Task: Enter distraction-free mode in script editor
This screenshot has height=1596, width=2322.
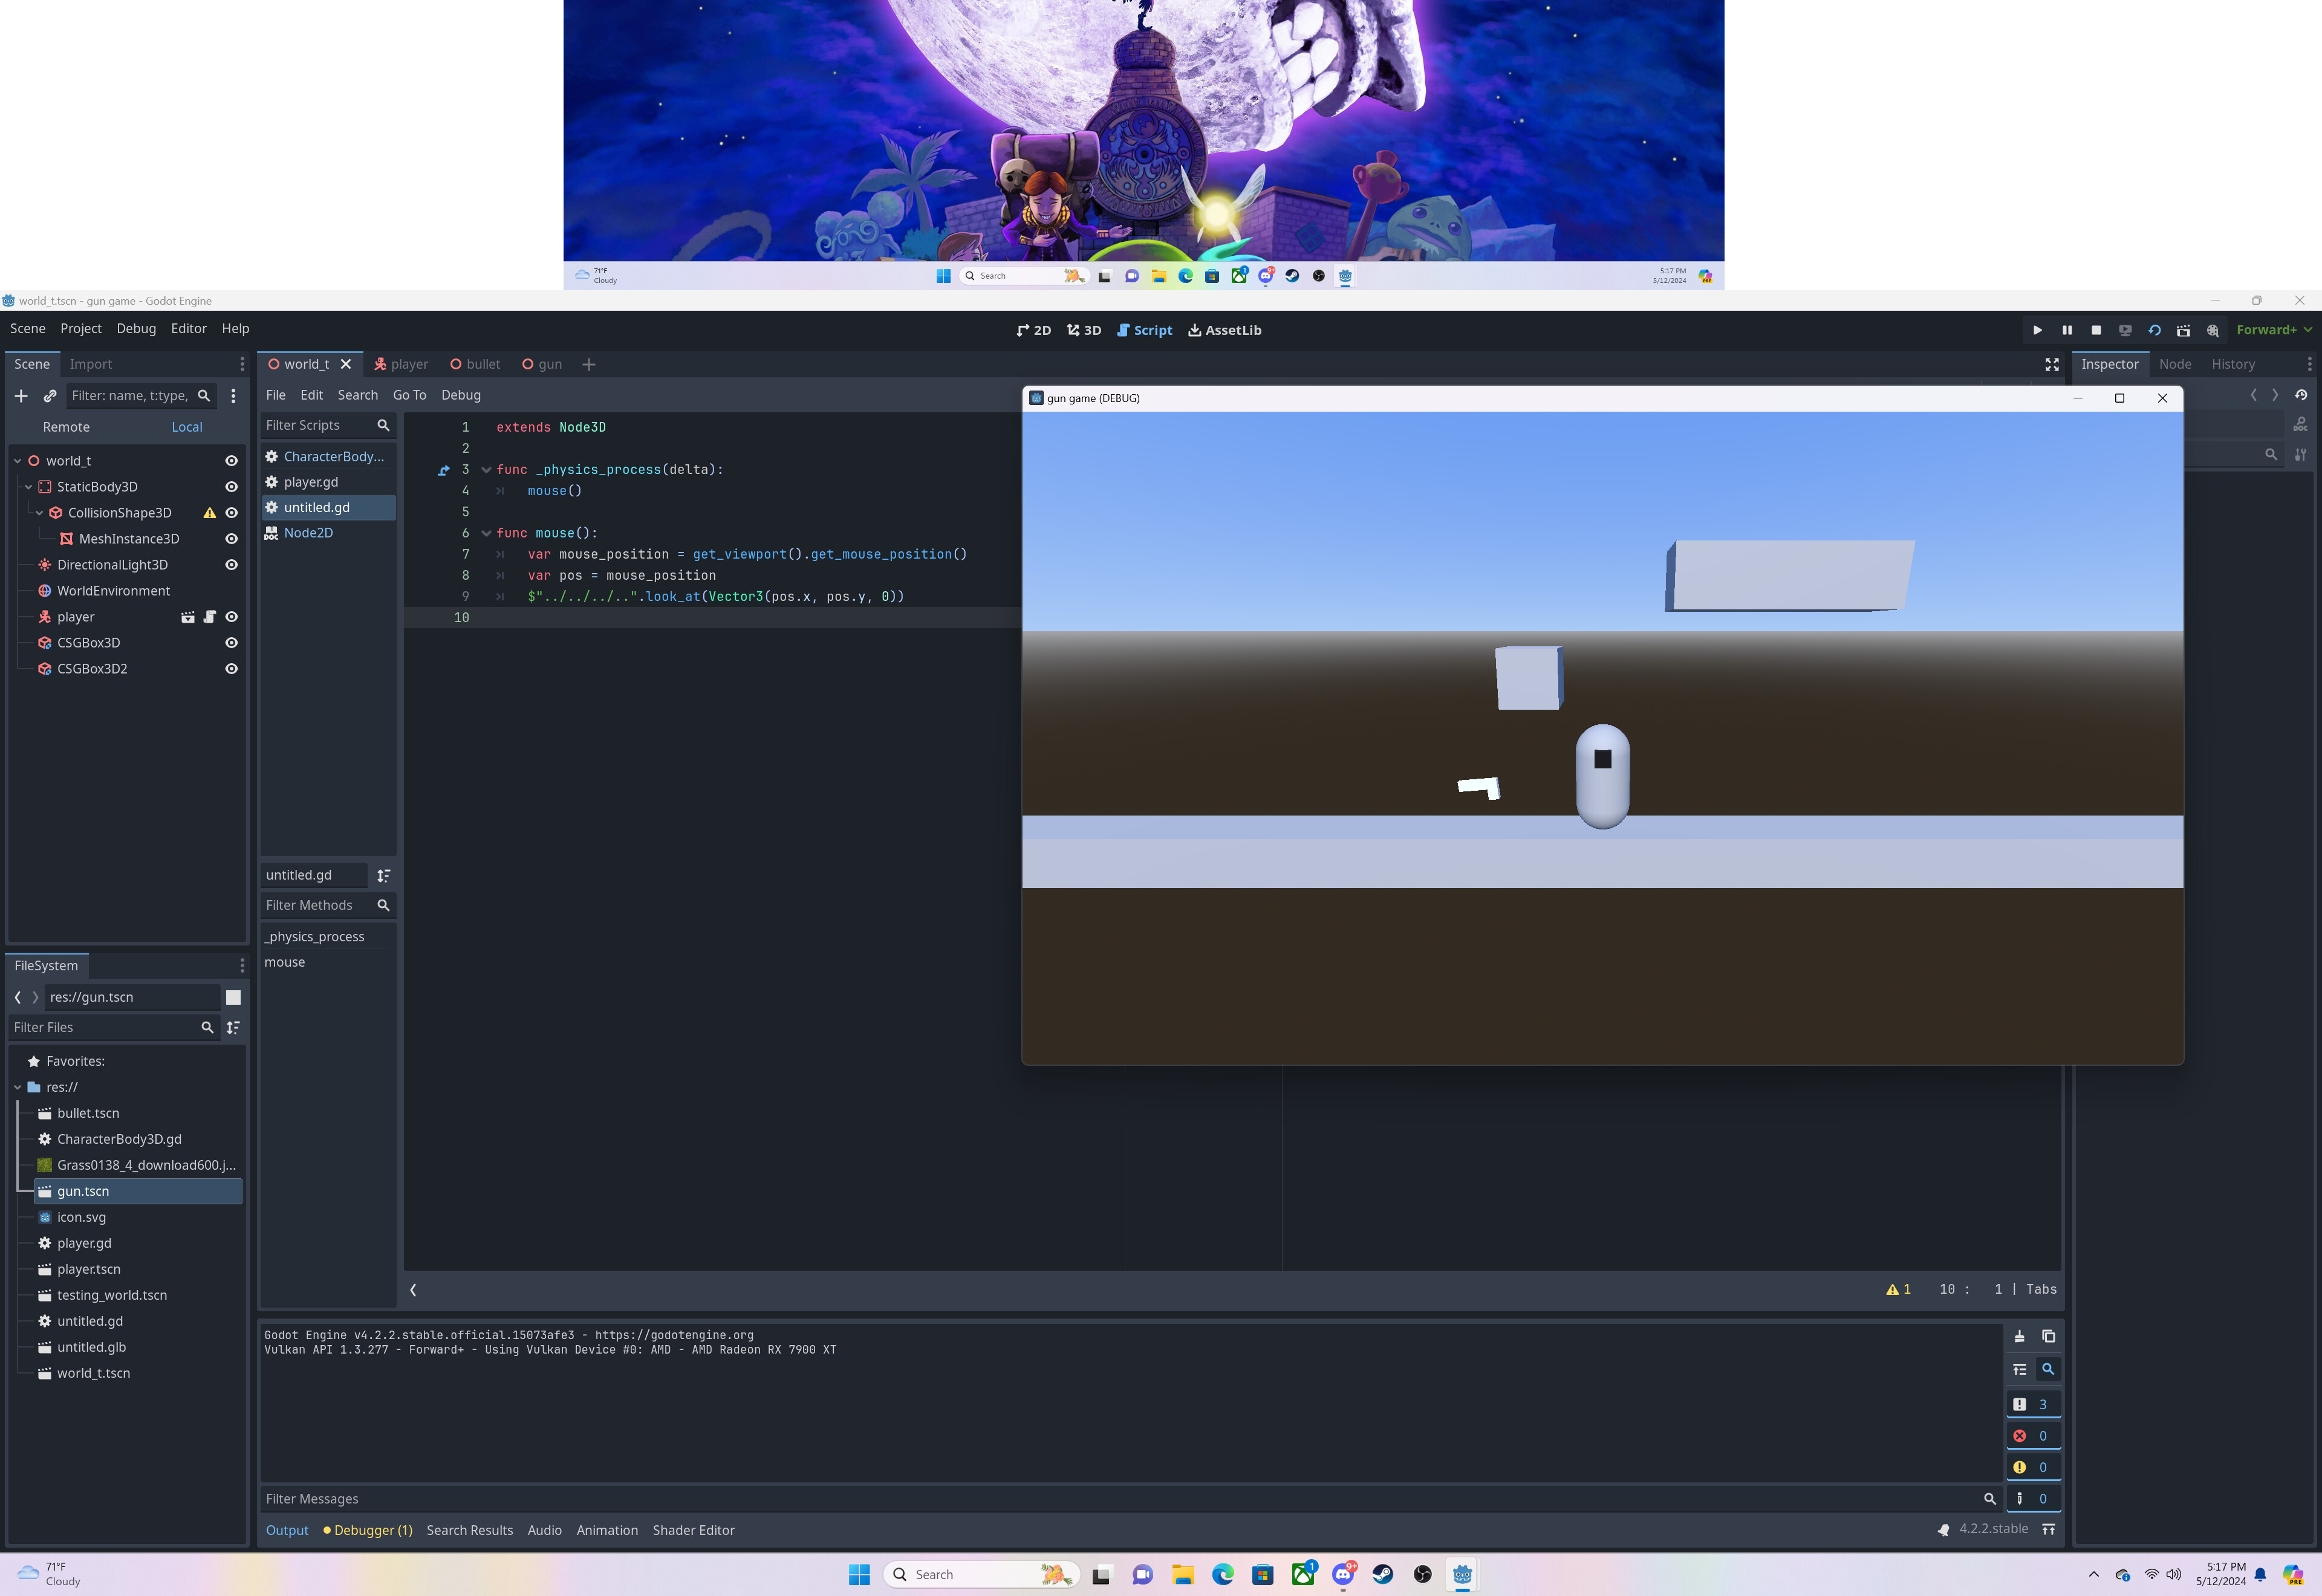Action: 2052,364
